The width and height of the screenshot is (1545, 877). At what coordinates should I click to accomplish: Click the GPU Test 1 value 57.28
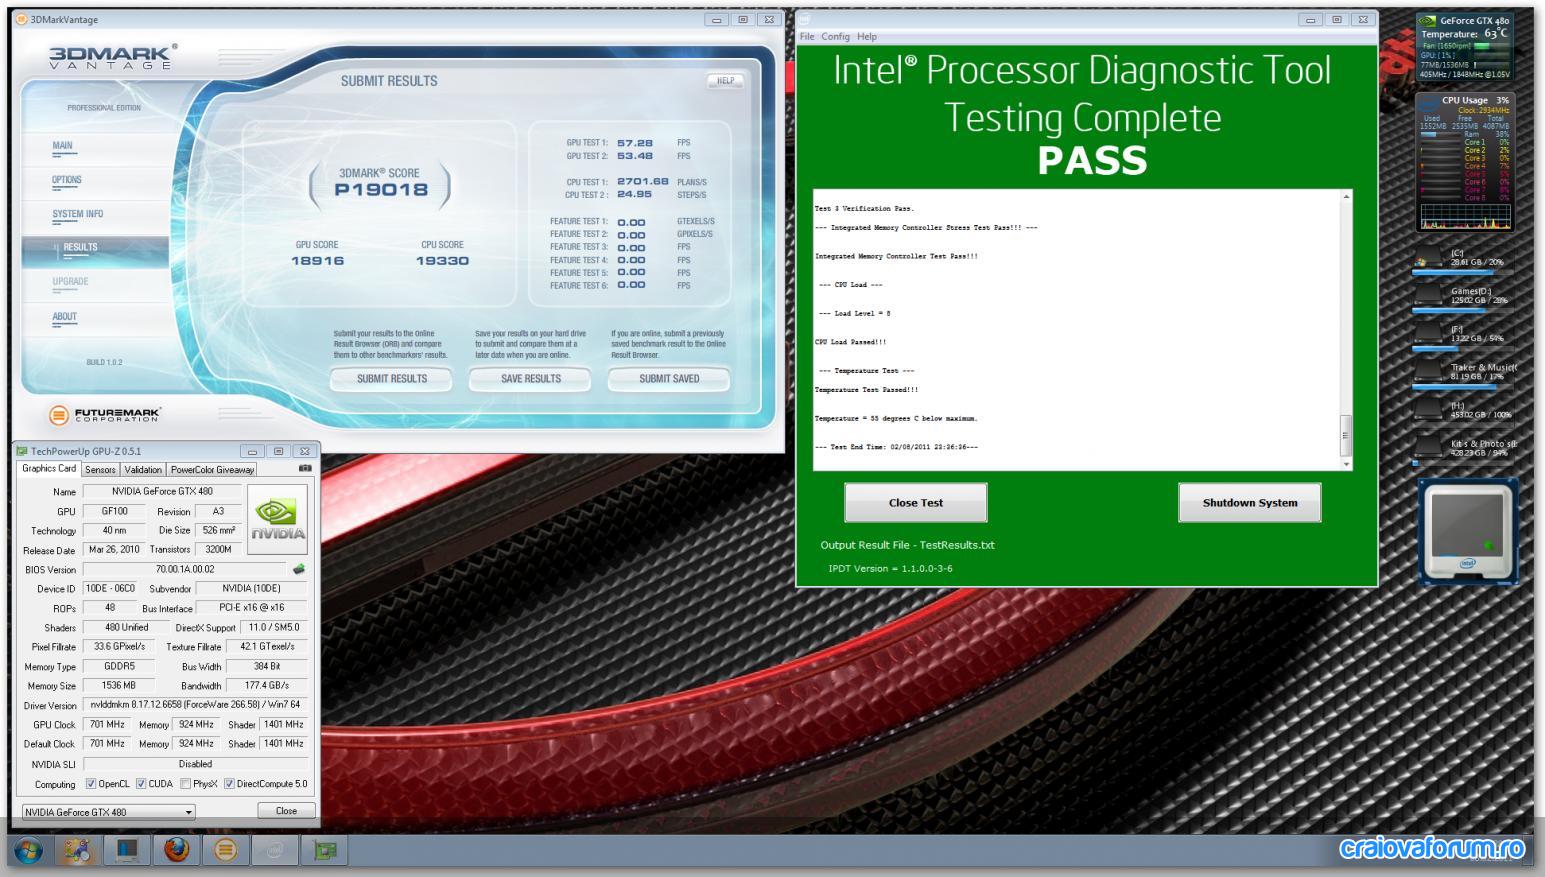click(634, 143)
